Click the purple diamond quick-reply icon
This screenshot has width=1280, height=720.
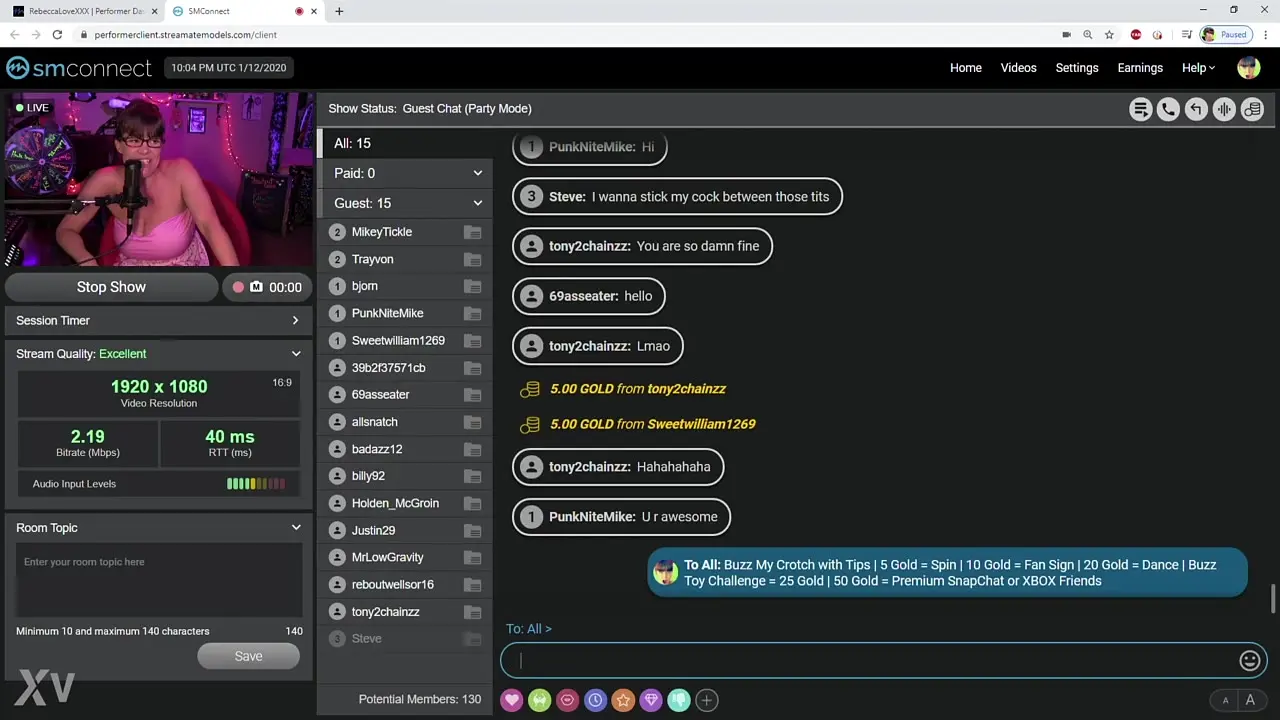click(651, 700)
